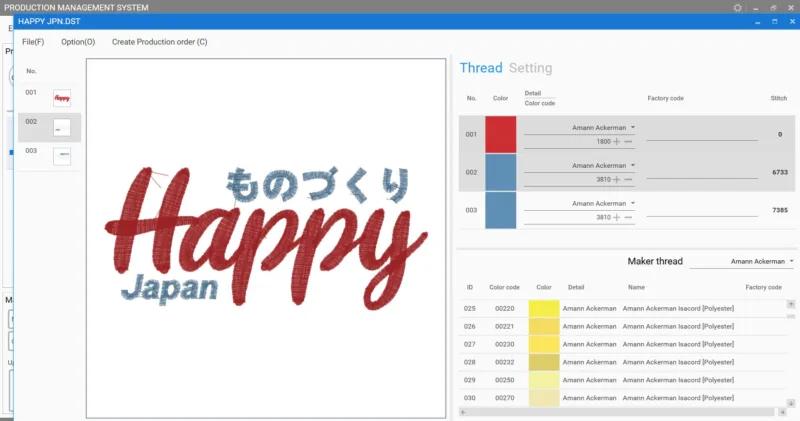Switch to the Setting tab
800x421 pixels.
(x=531, y=68)
